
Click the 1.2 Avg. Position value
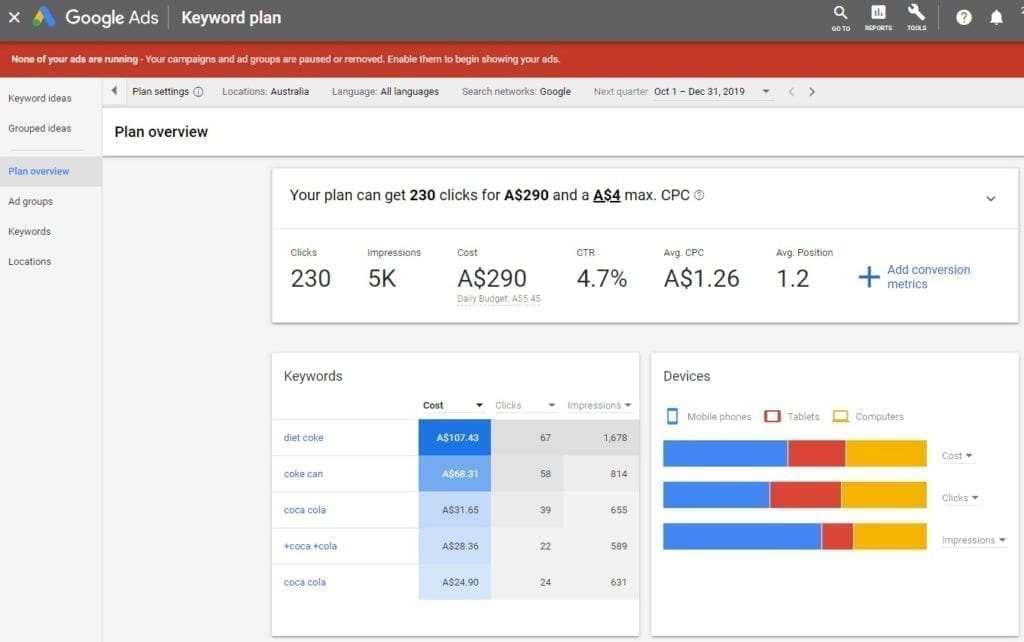click(x=792, y=279)
